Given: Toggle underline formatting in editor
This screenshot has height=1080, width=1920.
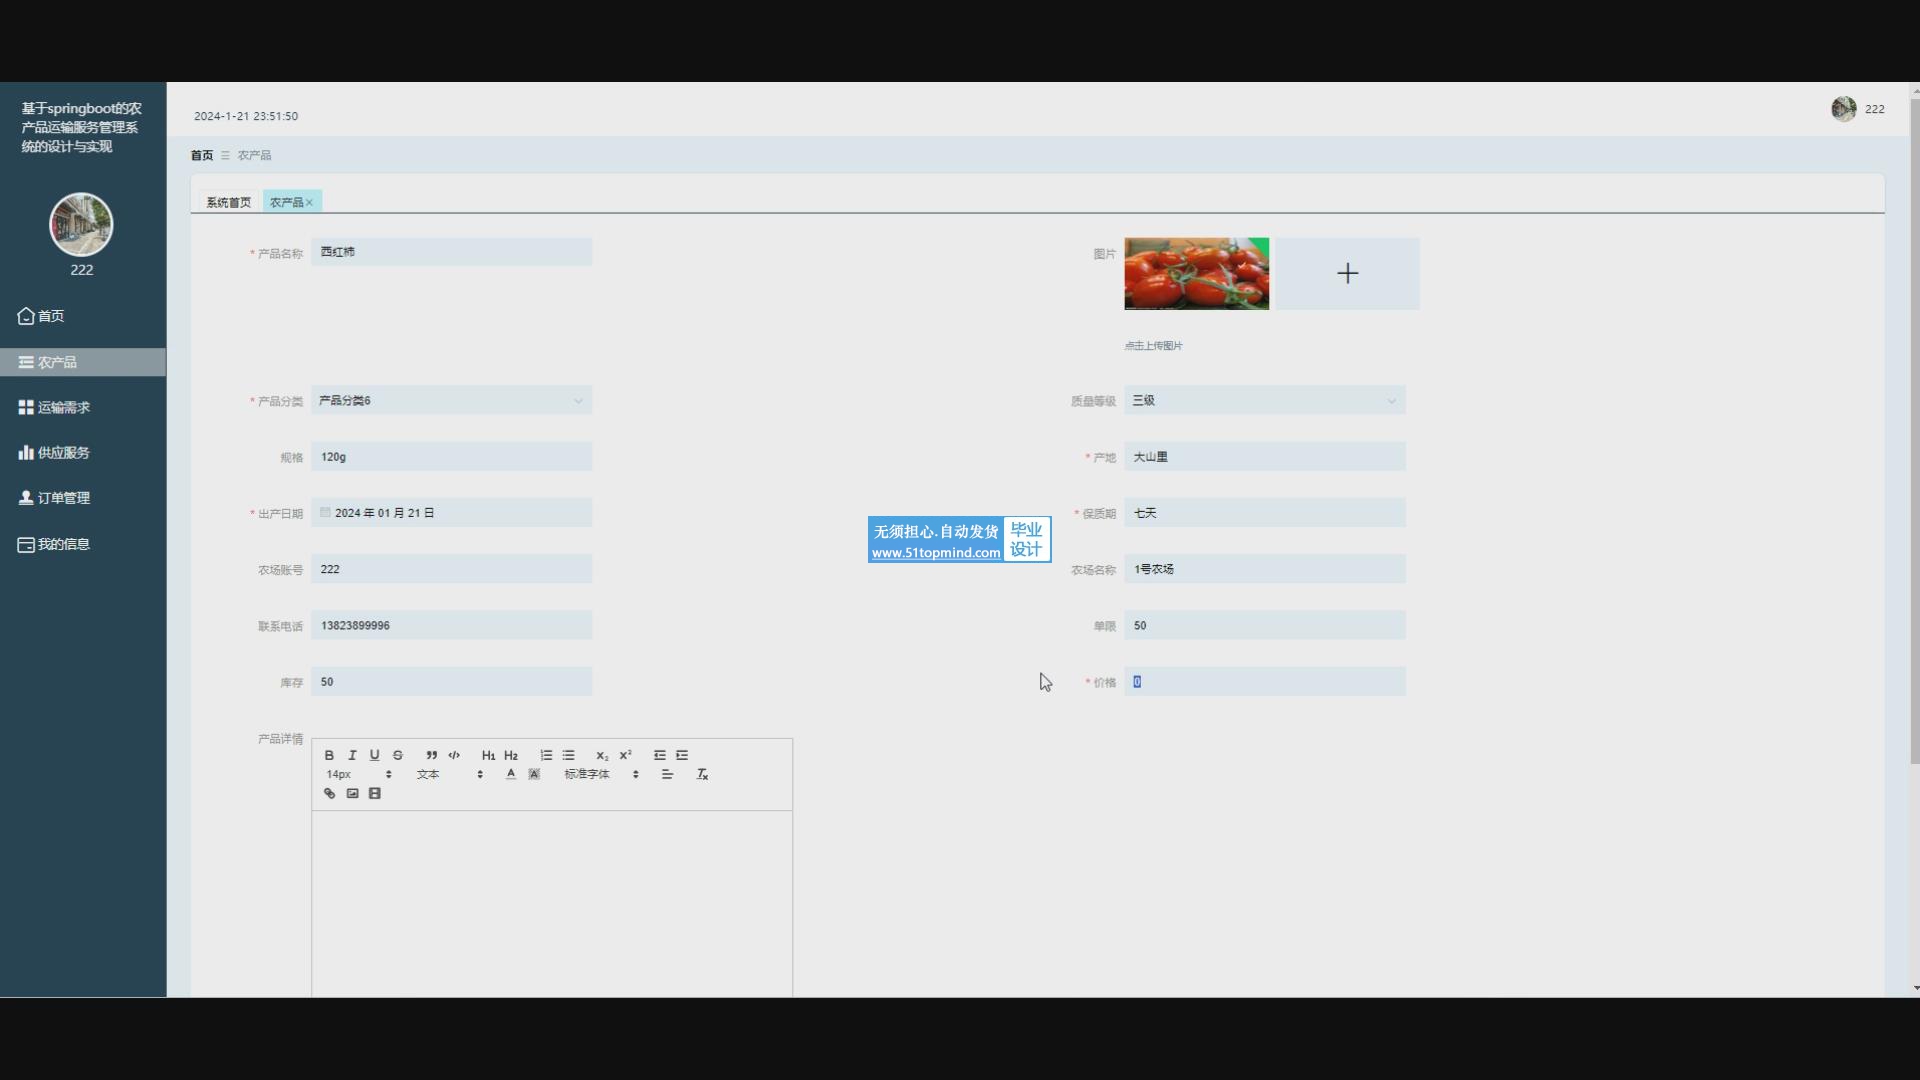Looking at the screenshot, I should pyautogui.click(x=375, y=755).
